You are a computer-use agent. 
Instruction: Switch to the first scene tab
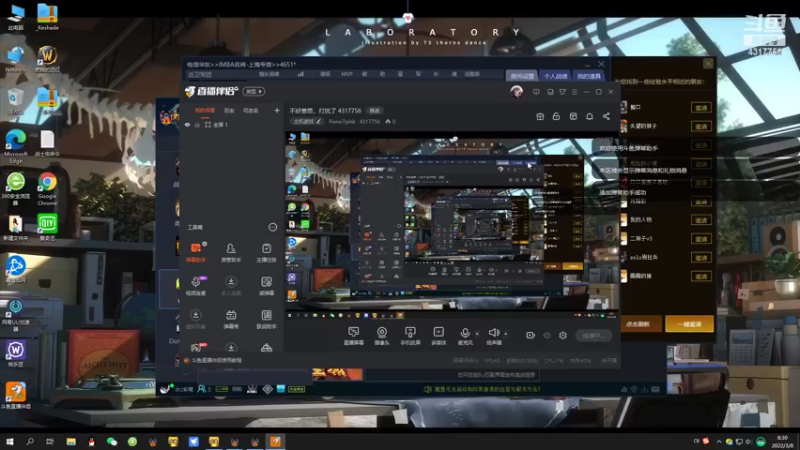[205, 110]
